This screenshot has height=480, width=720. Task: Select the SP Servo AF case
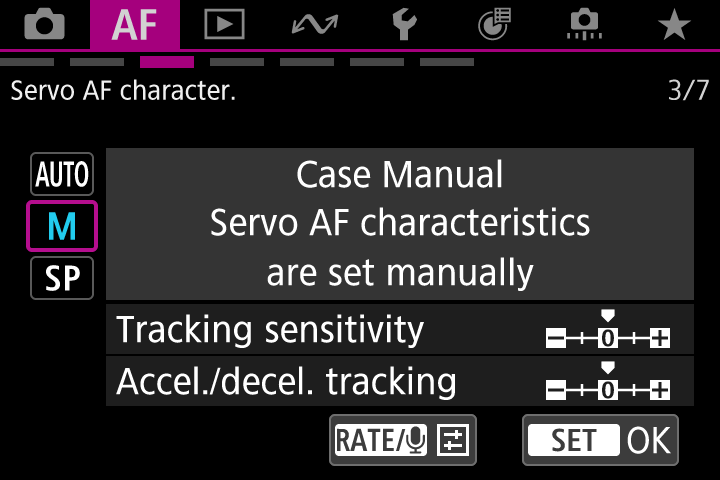[62, 277]
